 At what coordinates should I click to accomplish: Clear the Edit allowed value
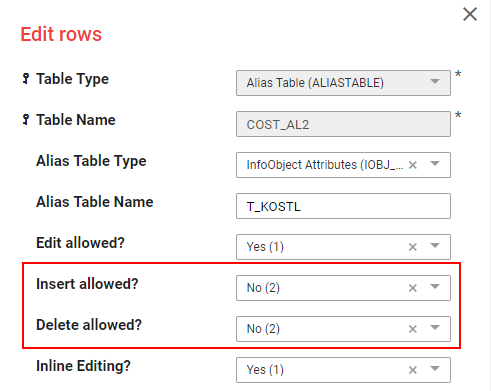pyautogui.click(x=413, y=247)
